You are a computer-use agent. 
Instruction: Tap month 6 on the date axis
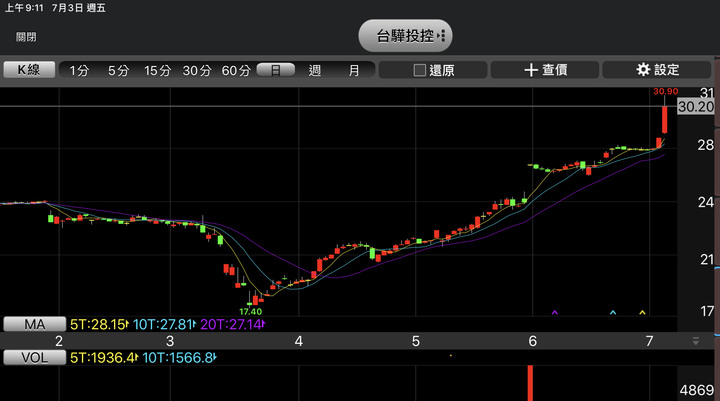tap(532, 341)
